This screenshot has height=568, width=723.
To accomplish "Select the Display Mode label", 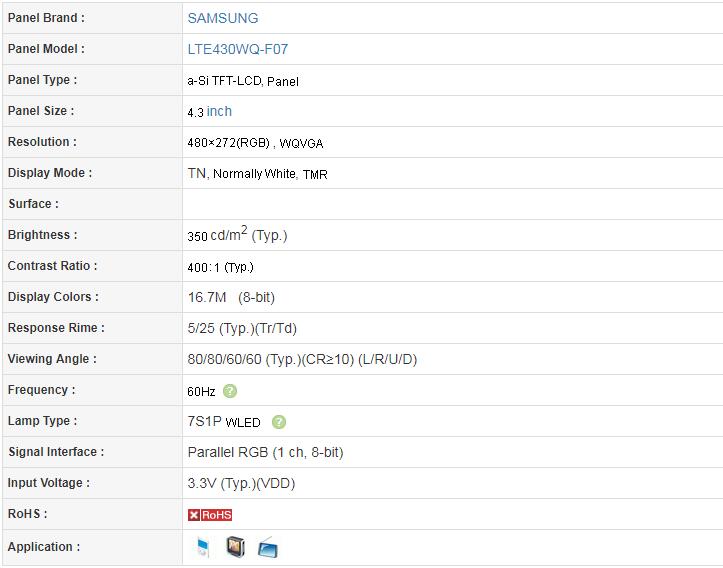I will click(50, 173).
